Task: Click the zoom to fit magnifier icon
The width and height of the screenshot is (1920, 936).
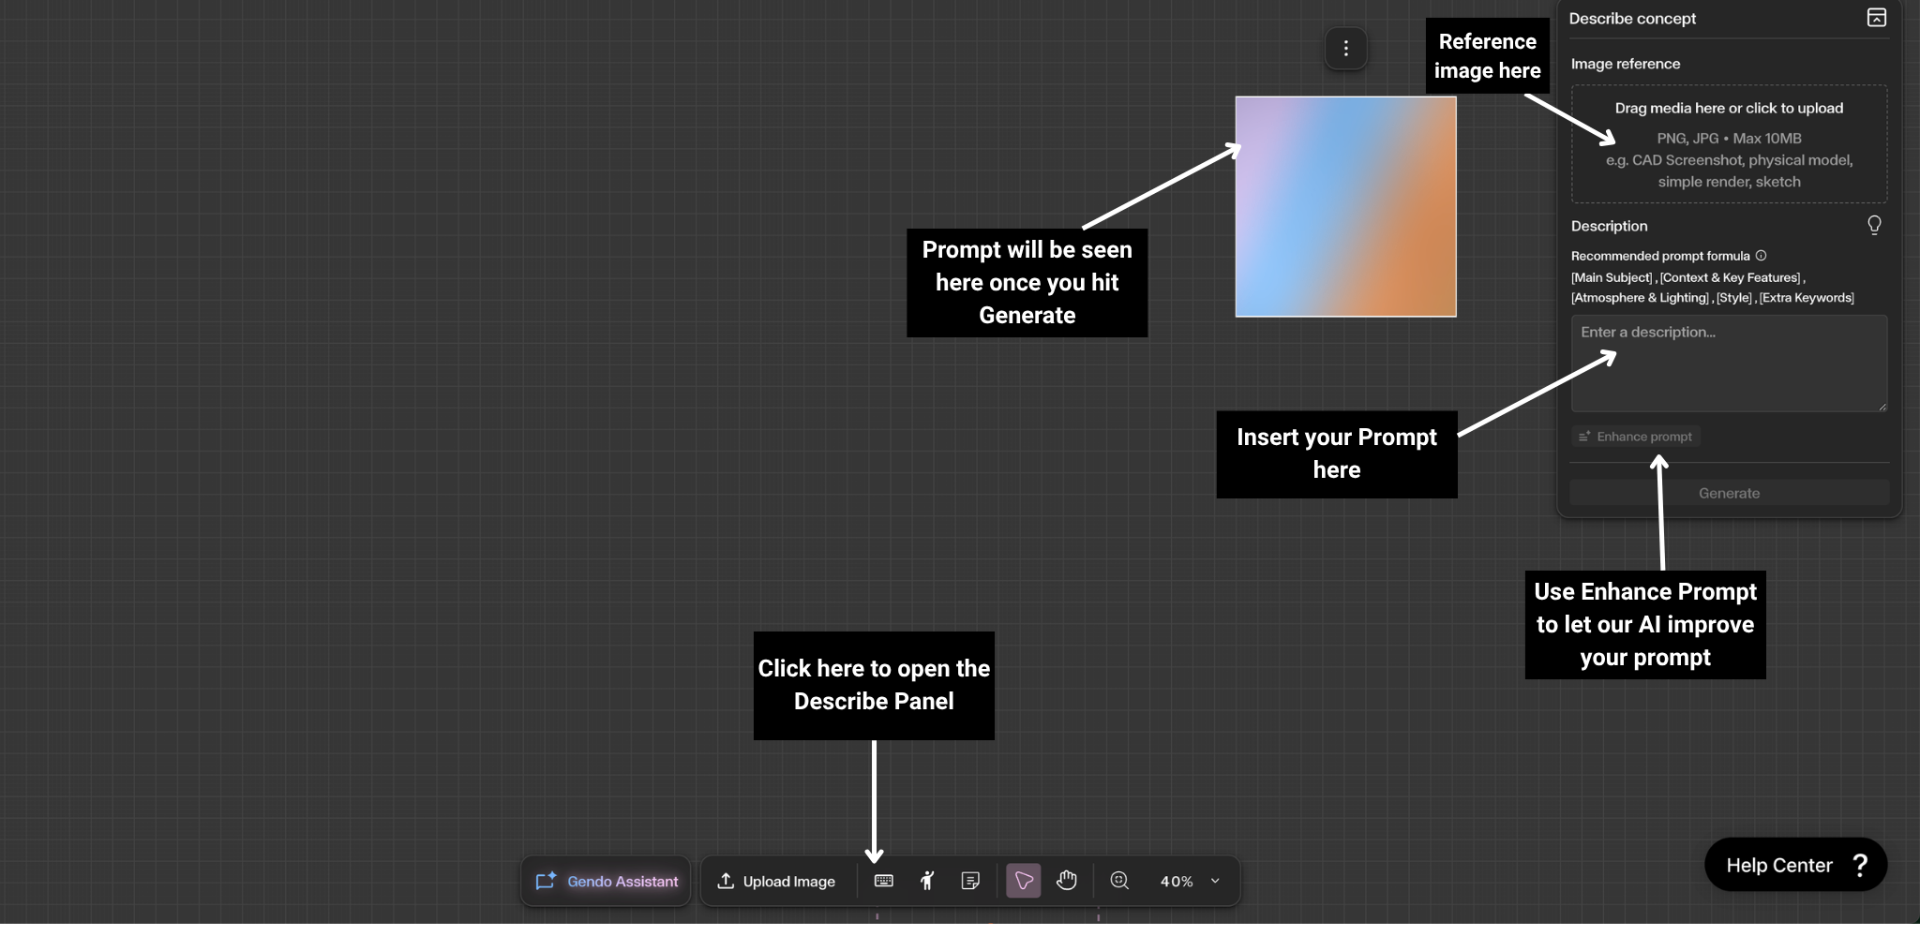Action: (1120, 881)
